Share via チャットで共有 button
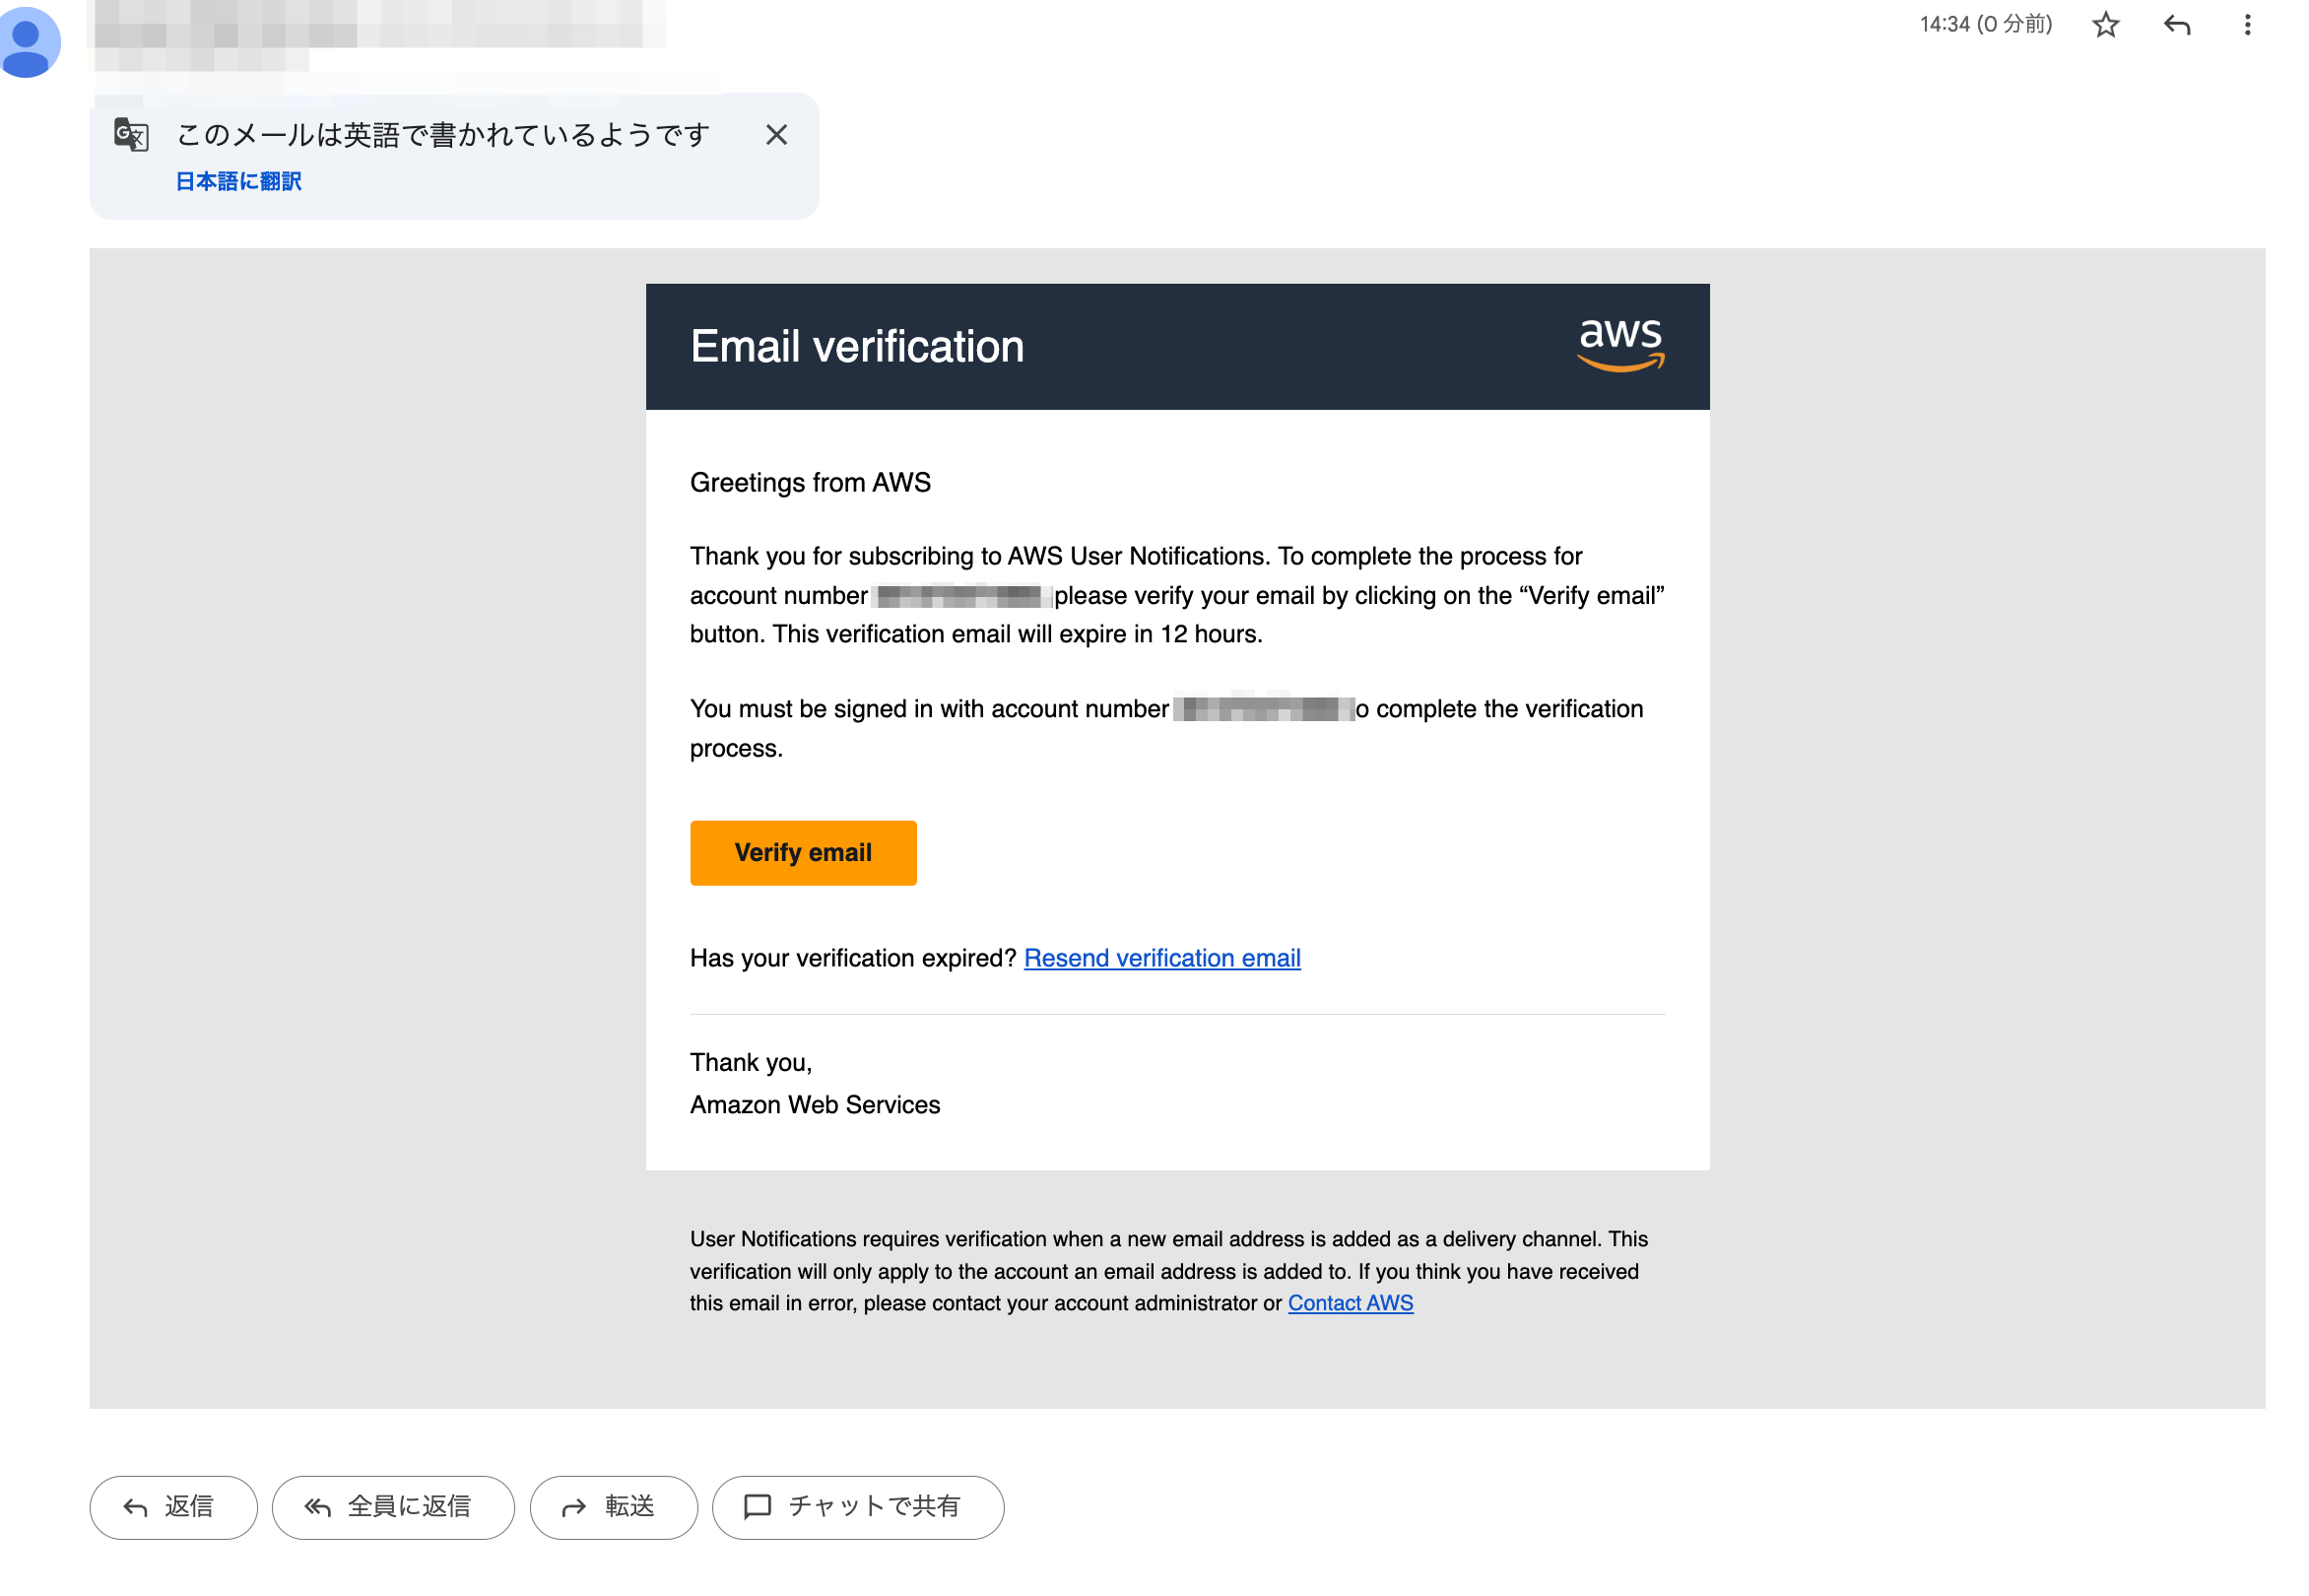The width and height of the screenshot is (2309, 1596). pyautogui.click(x=857, y=1507)
